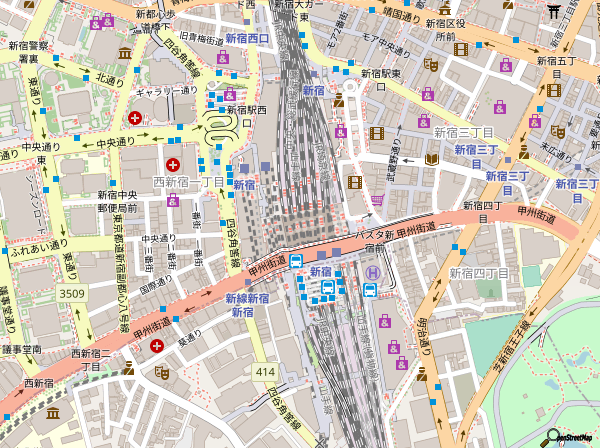
Task: Click the bus station icon beside hotel marker
Action: (370, 290)
